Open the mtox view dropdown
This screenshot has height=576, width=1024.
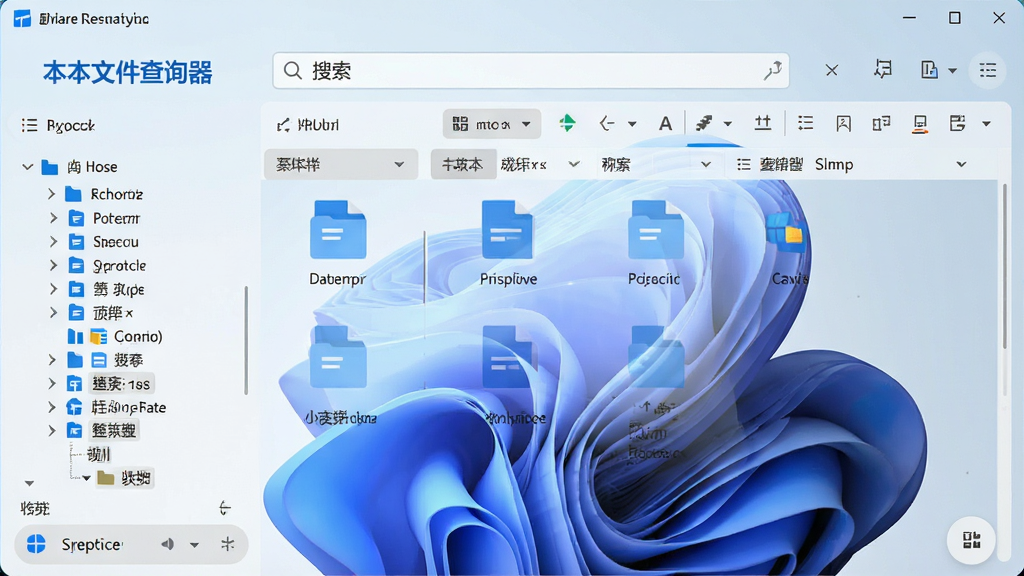coord(492,124)
